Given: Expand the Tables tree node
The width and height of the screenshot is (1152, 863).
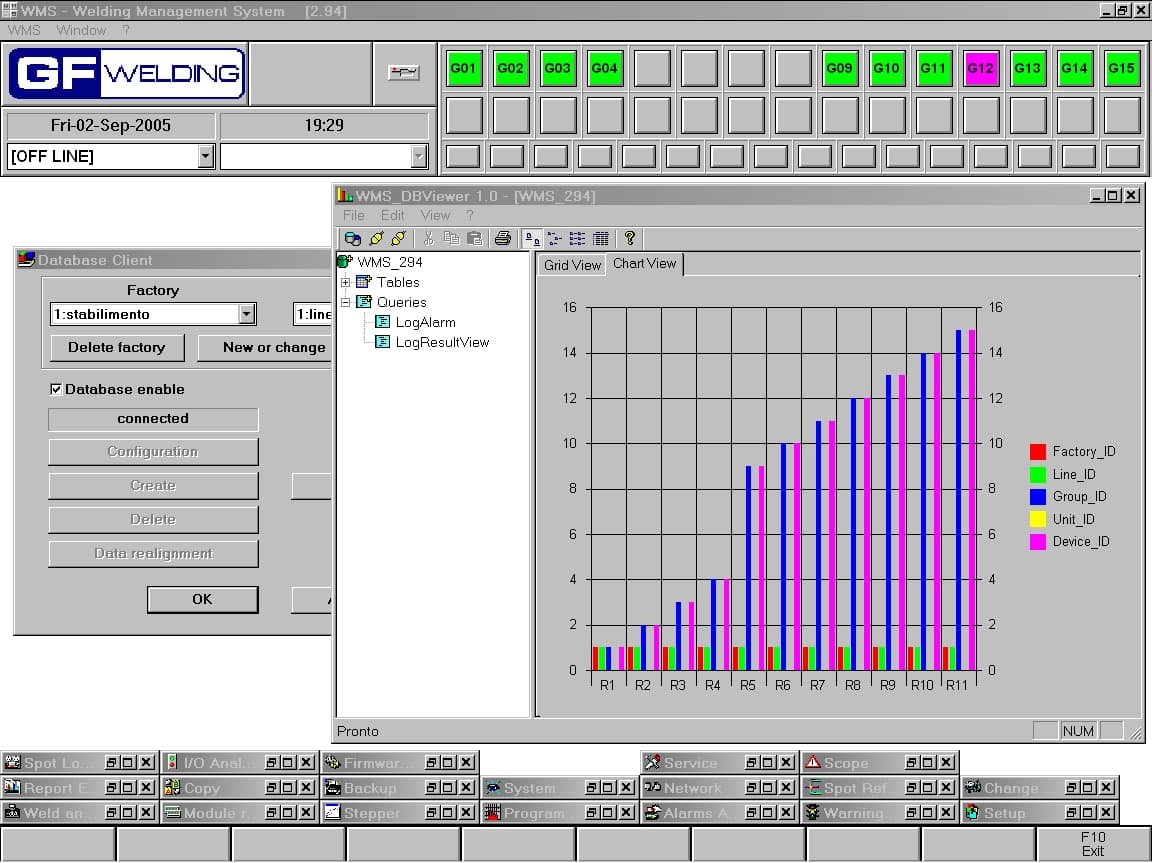Looking at the screenshot, I should tap(346, 283).
